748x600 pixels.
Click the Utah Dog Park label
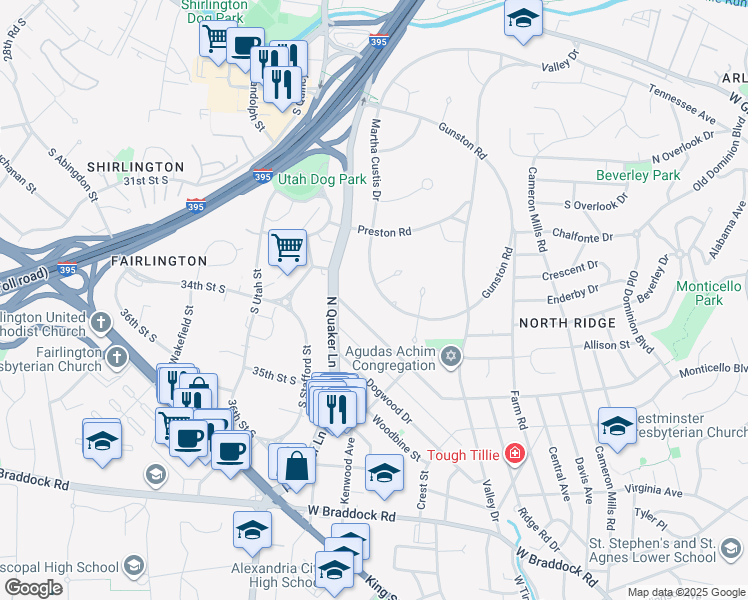[322, 179]
